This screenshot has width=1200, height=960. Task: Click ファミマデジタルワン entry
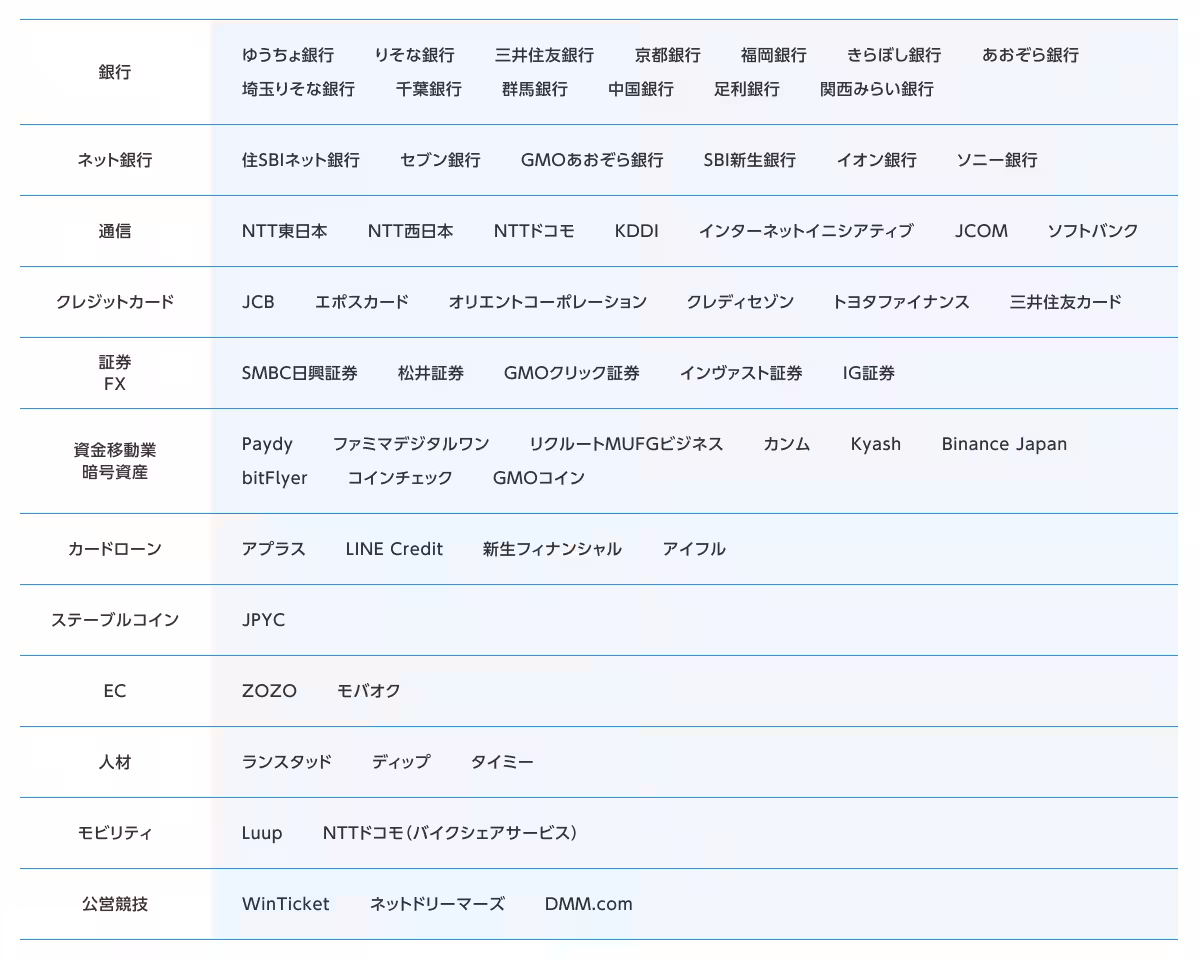[x=411, y=444]
